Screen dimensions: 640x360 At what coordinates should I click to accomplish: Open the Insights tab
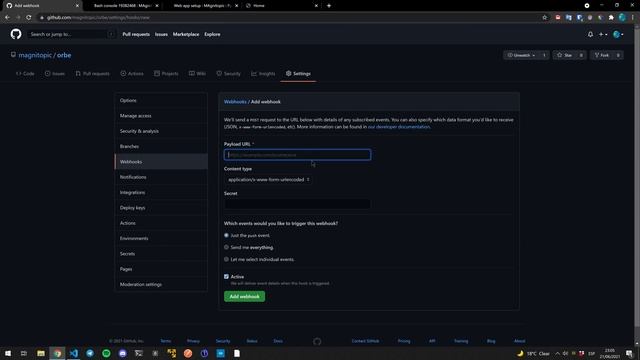(x=263, y=74)
